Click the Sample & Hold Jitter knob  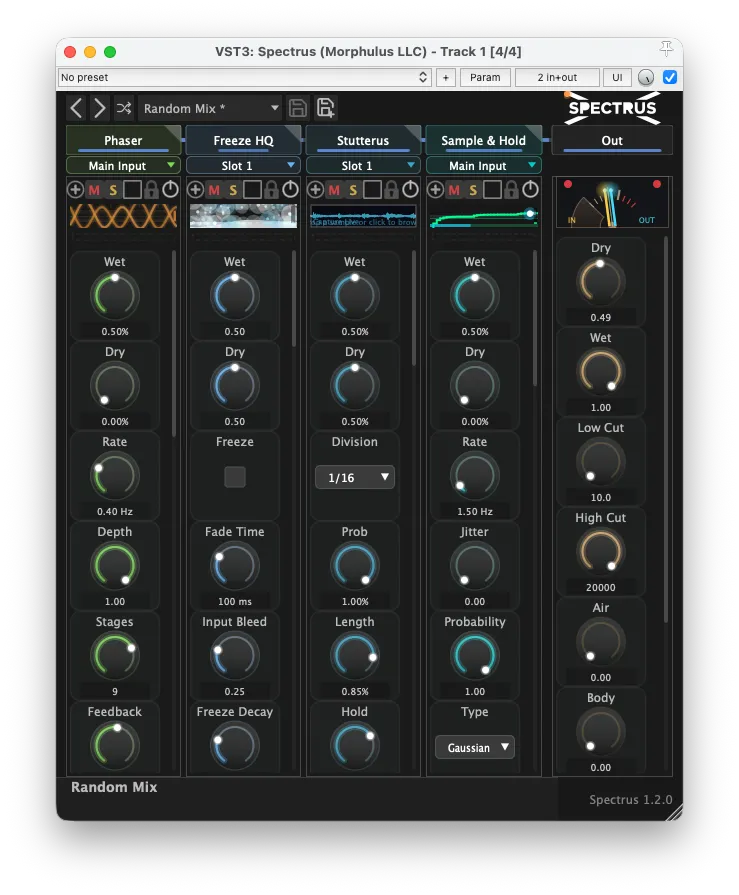pyautogui.click(x=475, y=566)
